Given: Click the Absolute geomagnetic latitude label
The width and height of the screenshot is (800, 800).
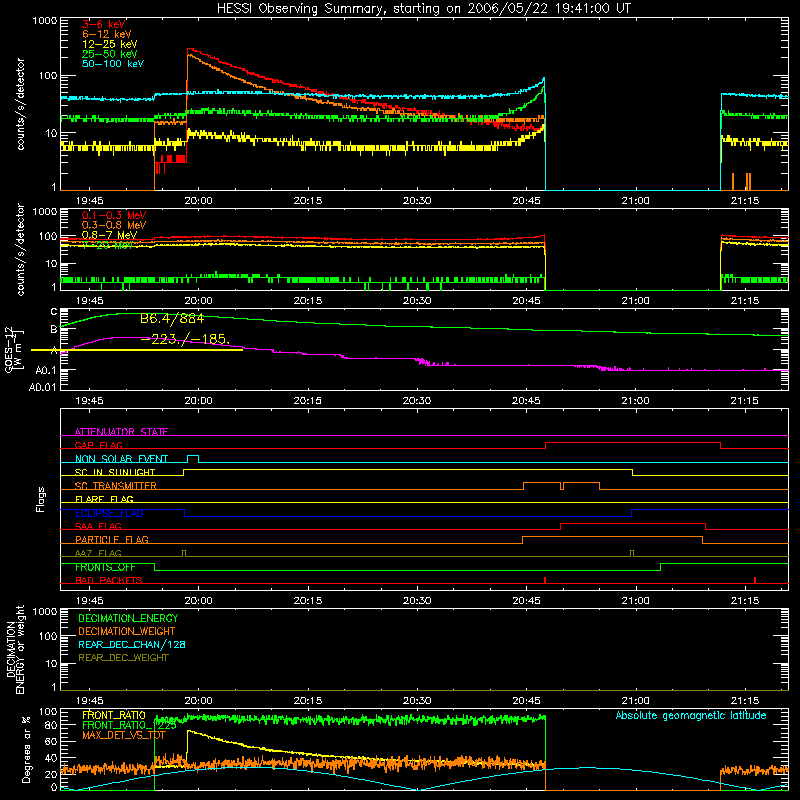Looking at the screenshot, I should point(691,715).
